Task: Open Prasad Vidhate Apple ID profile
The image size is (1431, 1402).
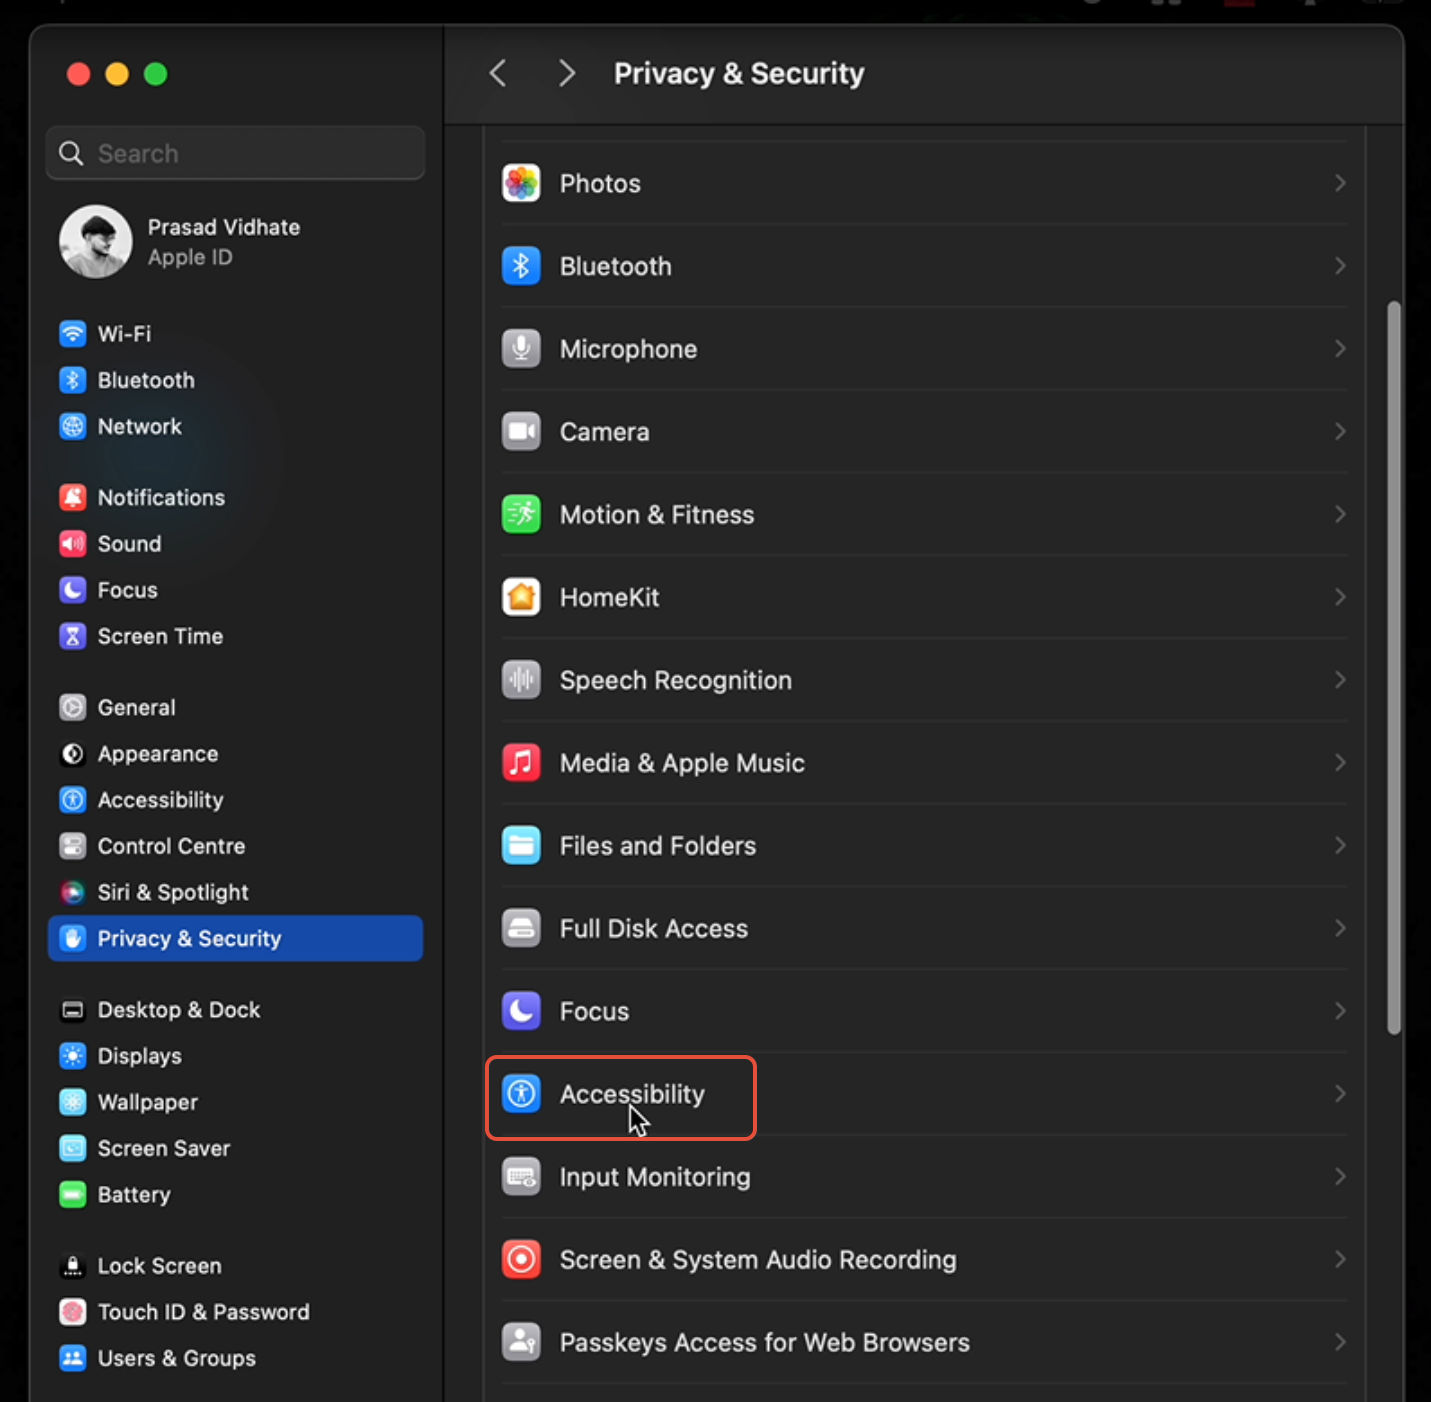Action: (235, 242)
